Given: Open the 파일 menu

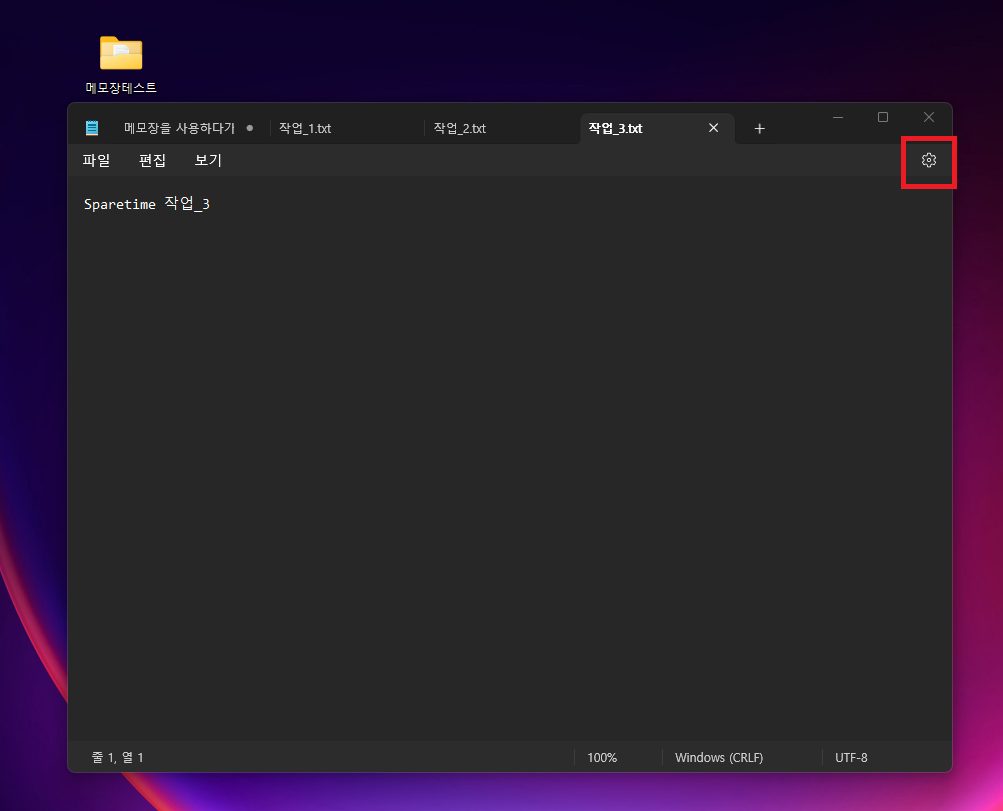Looking at the screenshot, I should (96, 160).
